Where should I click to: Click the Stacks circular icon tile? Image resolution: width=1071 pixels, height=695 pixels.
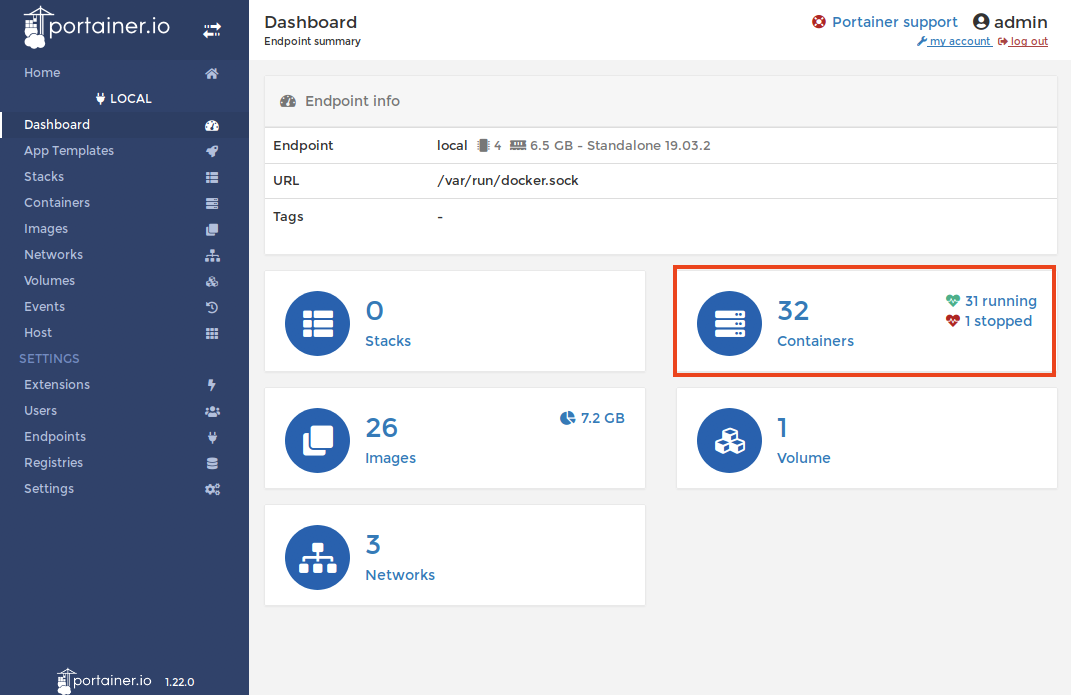[317, 324]
